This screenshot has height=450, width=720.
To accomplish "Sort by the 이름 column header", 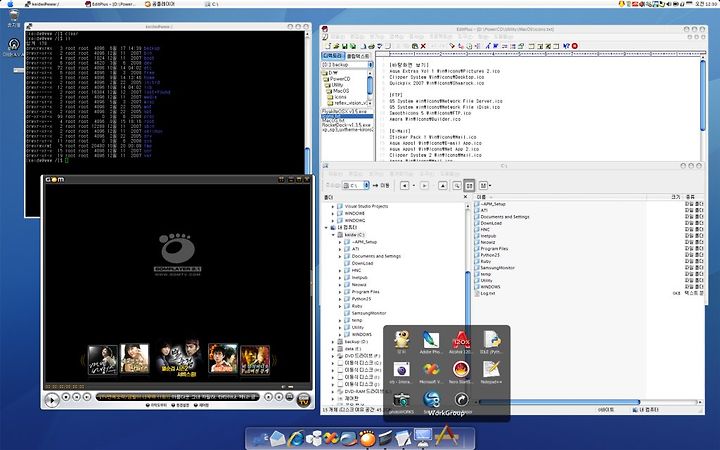I will (560, 197).
